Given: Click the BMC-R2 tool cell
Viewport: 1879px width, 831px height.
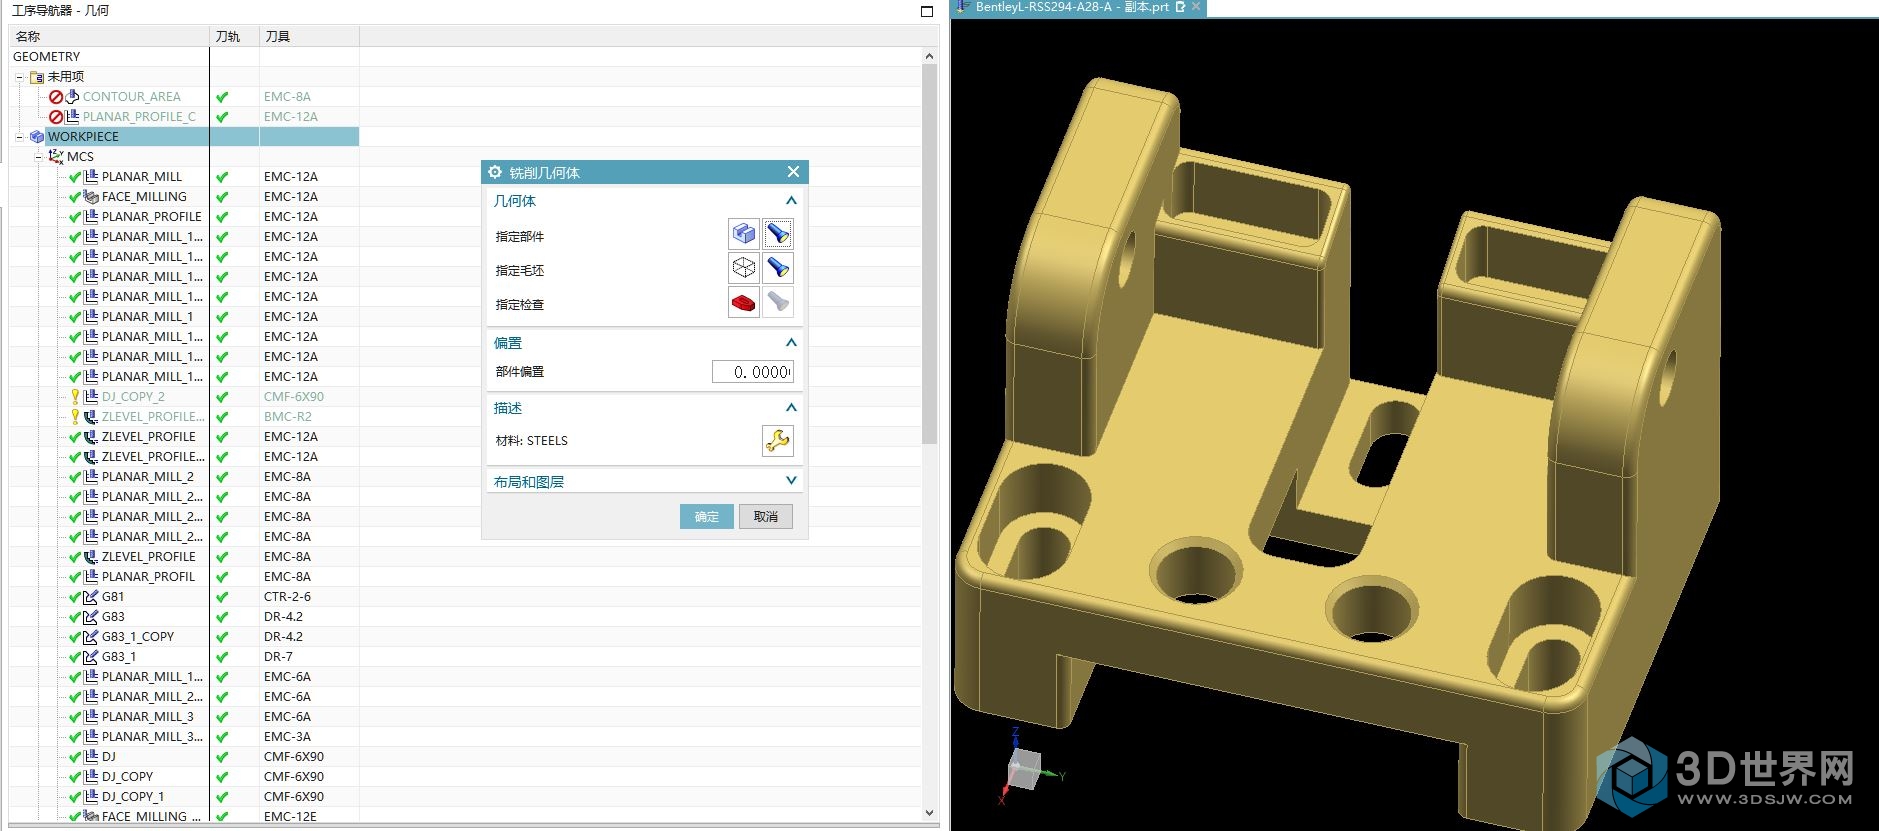Looking at the screenshot, I should click(x=310, y=417).
